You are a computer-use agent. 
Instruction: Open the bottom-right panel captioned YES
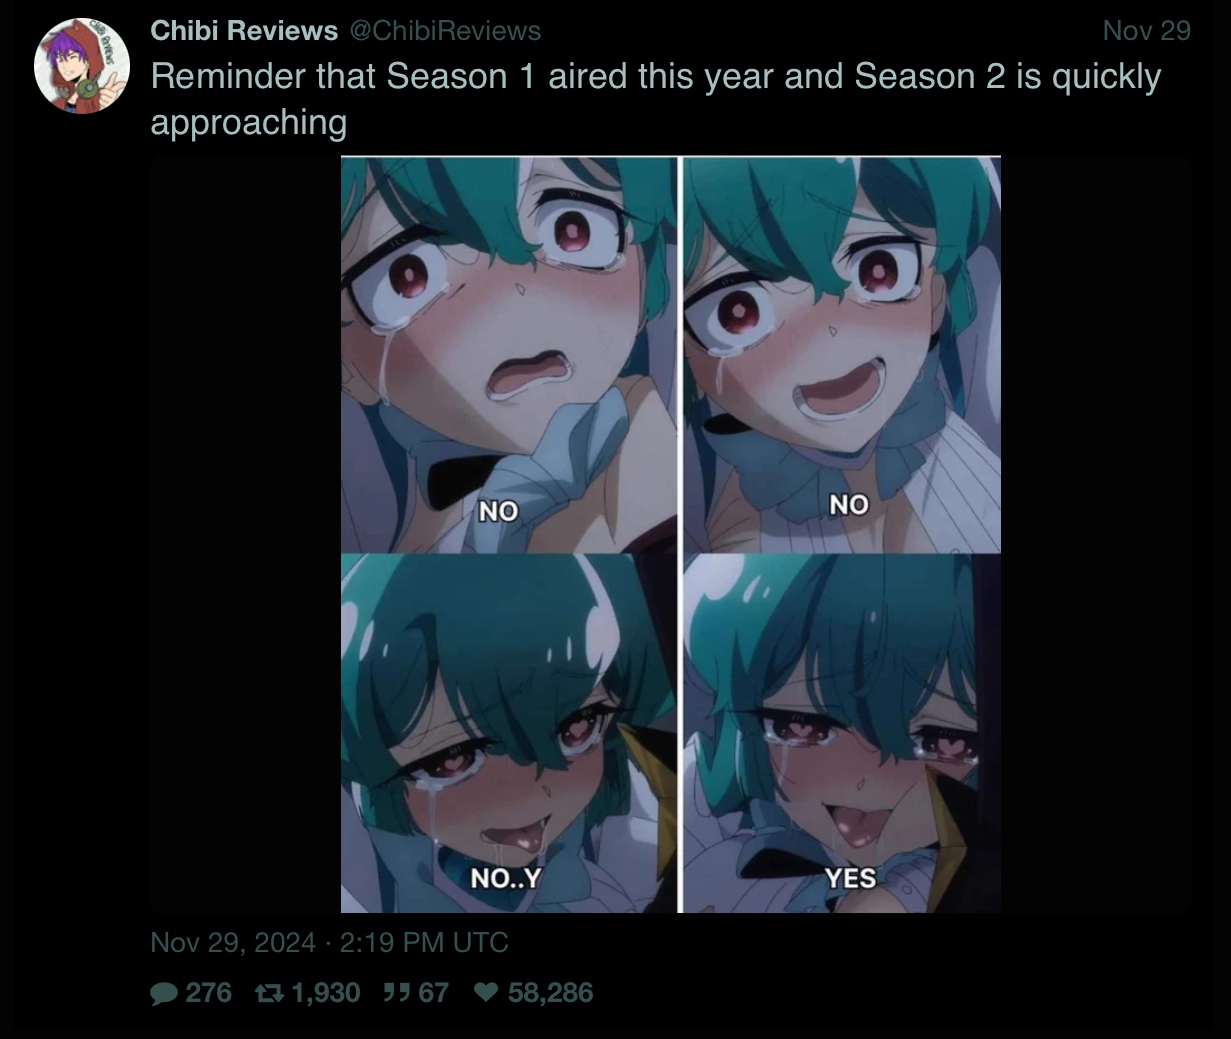coord(842,733)
